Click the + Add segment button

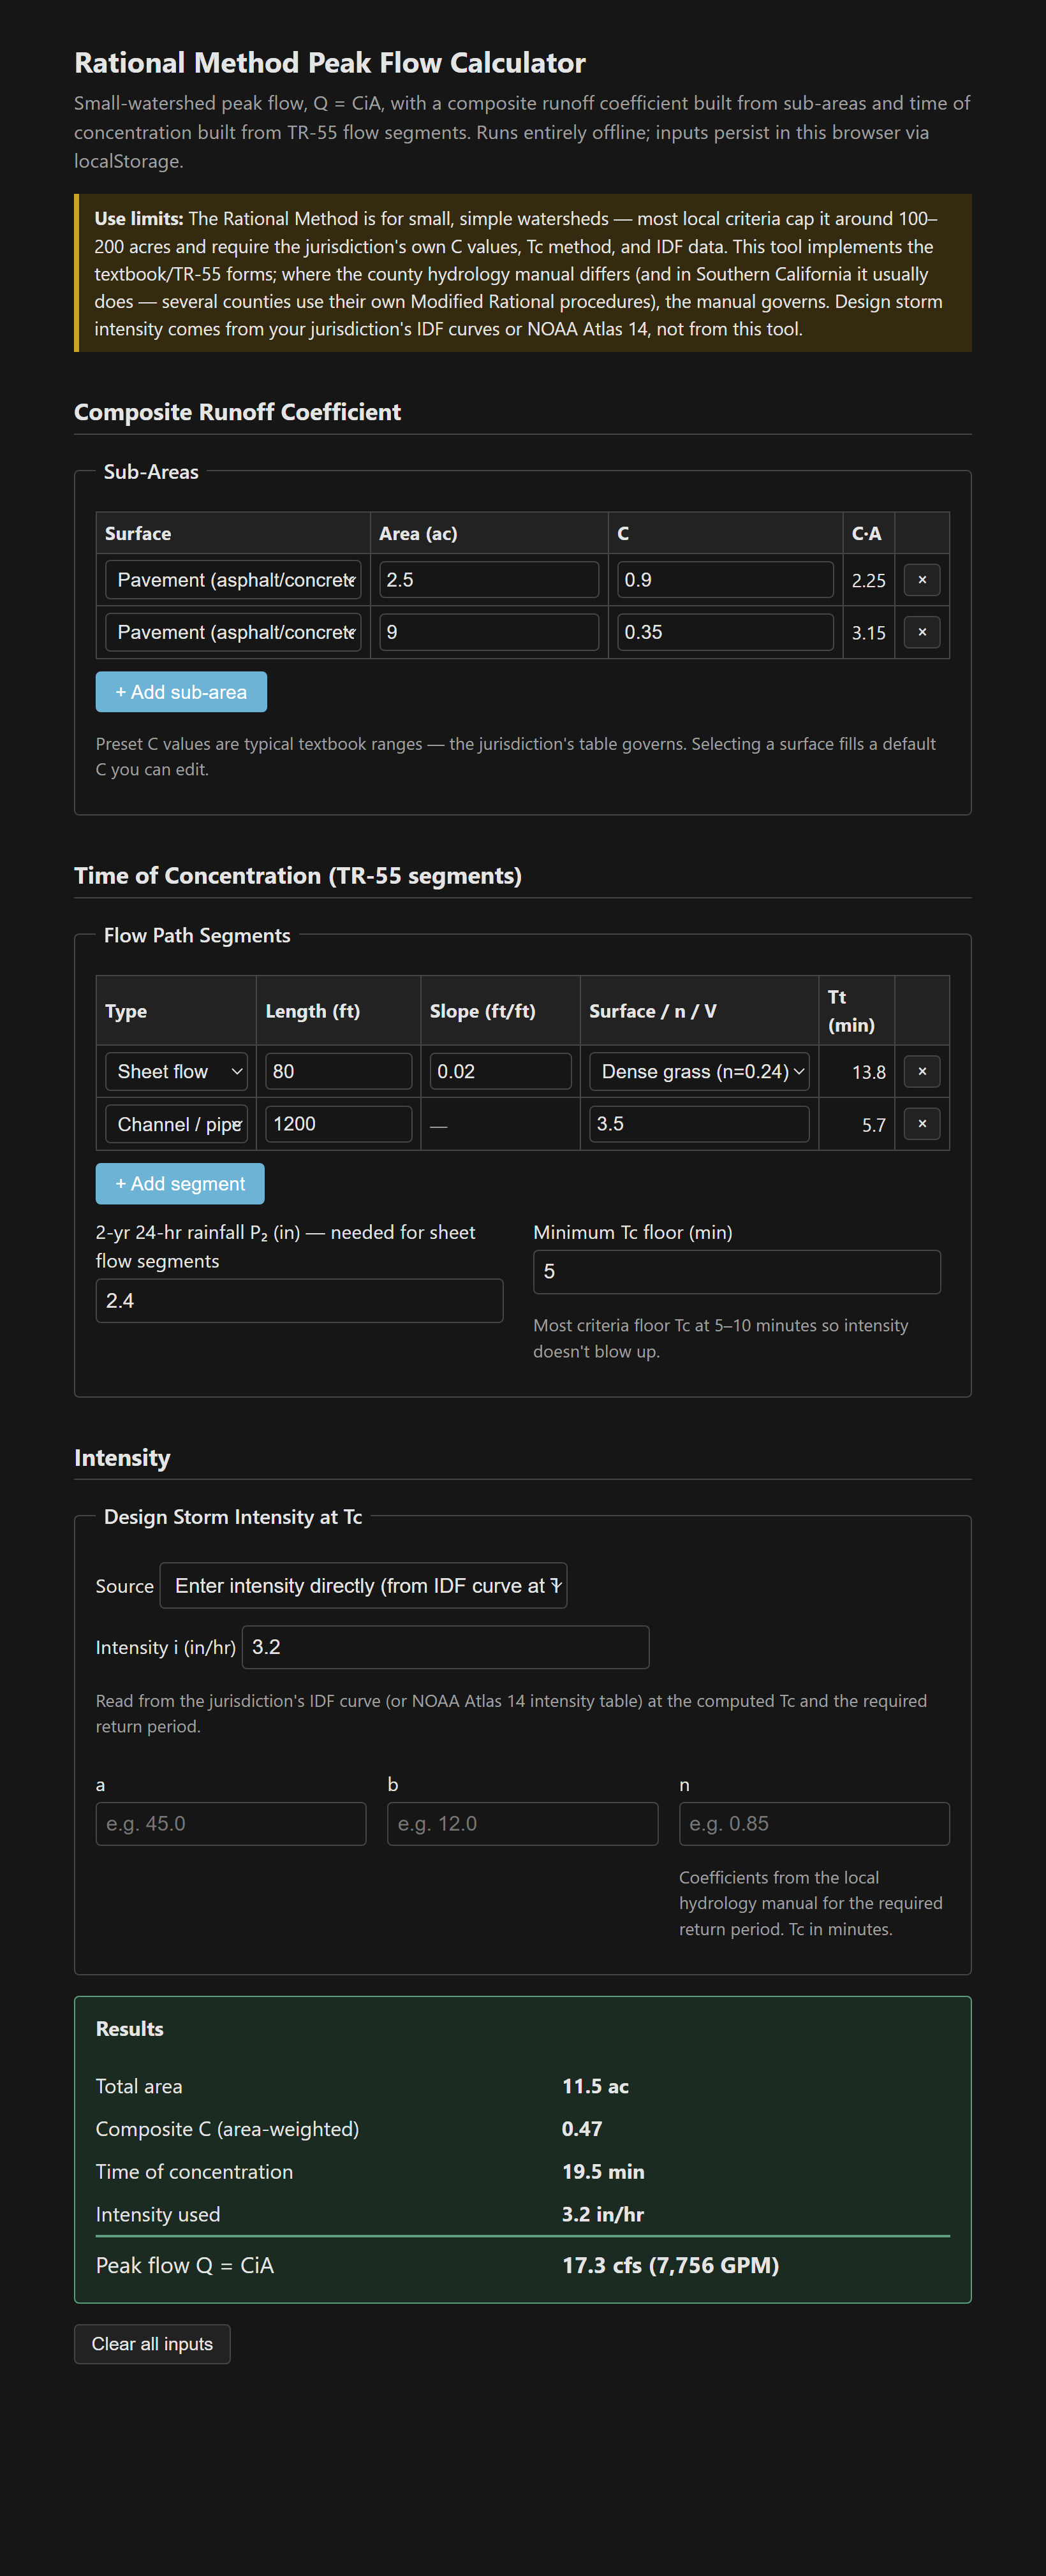pyautogui.click(x=180, y=1184)
